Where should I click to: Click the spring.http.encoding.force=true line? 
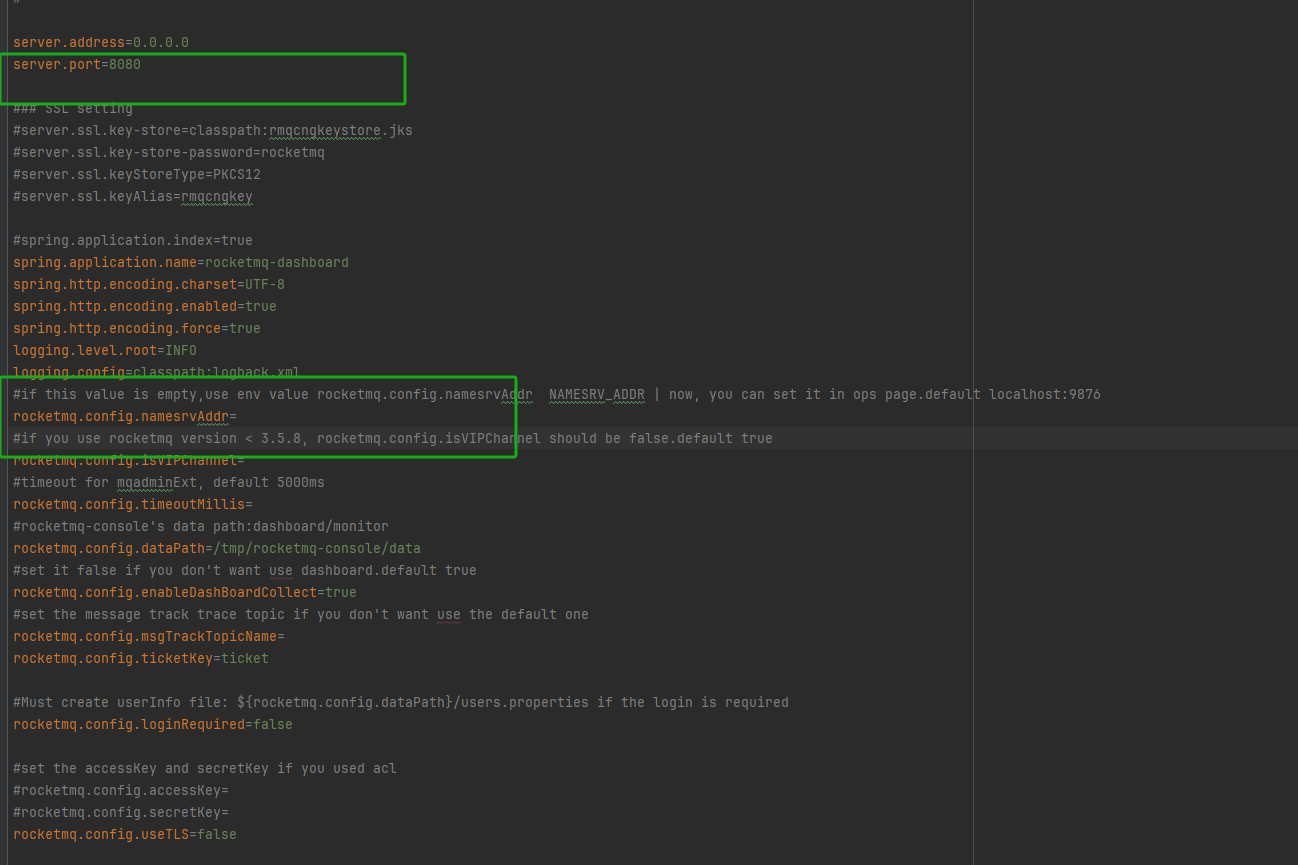[137, 329]
